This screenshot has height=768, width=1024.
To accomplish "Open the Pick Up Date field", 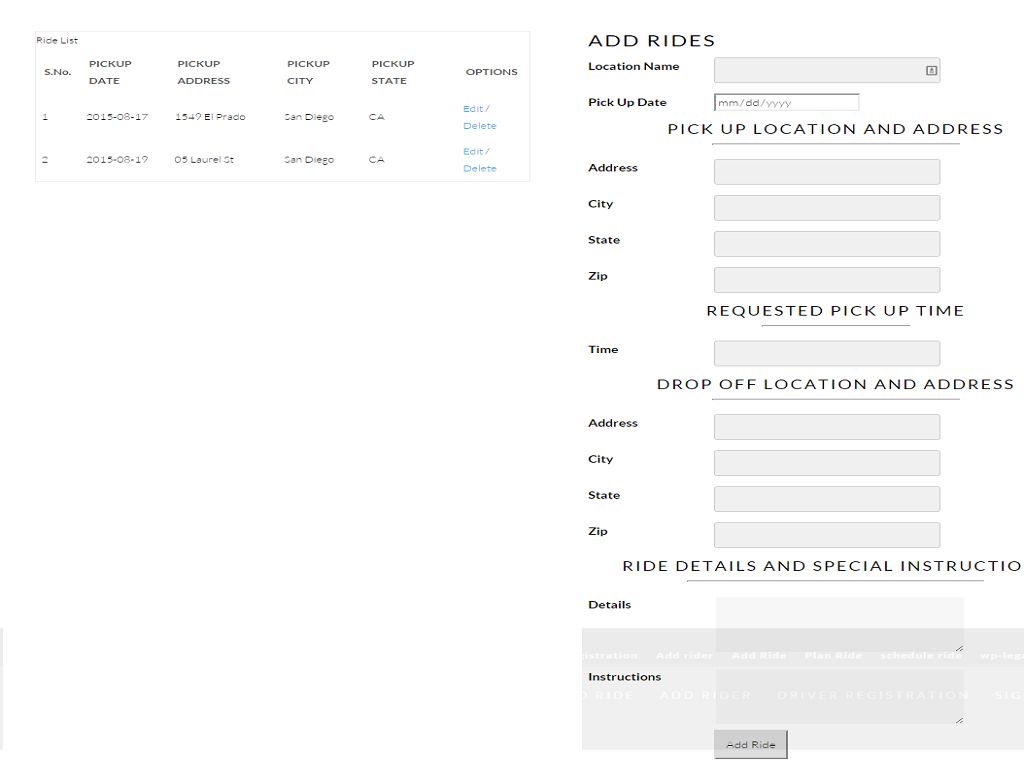I will [x=786, y=102].
